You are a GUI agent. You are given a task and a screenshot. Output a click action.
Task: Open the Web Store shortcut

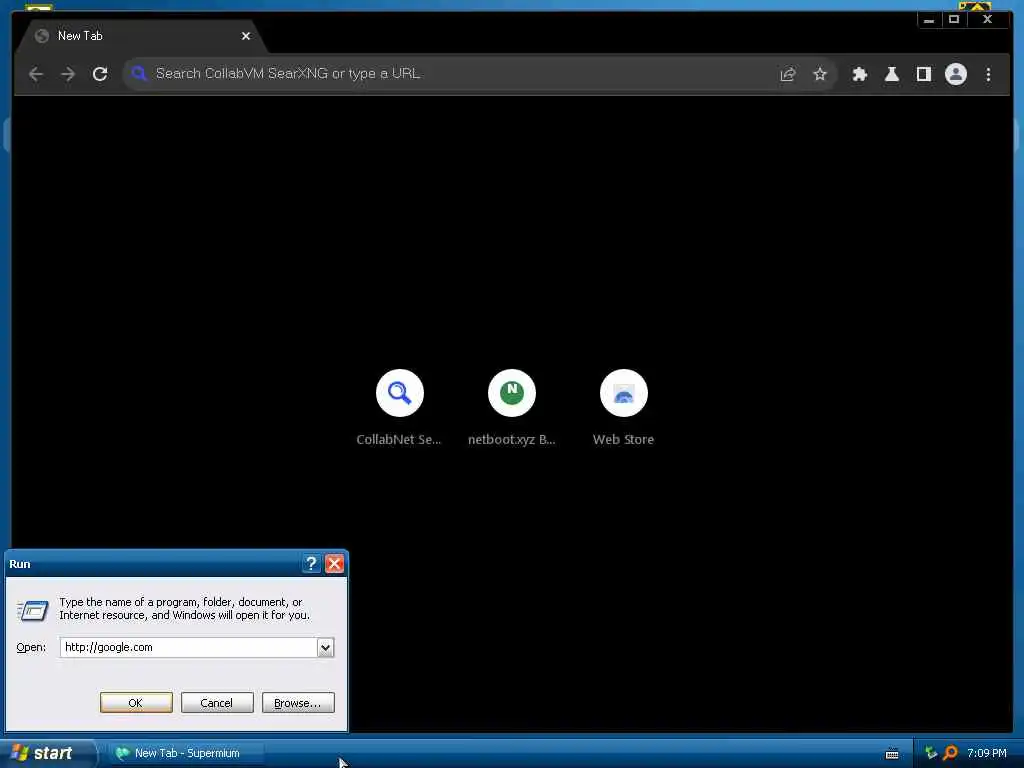click(623, 408)
